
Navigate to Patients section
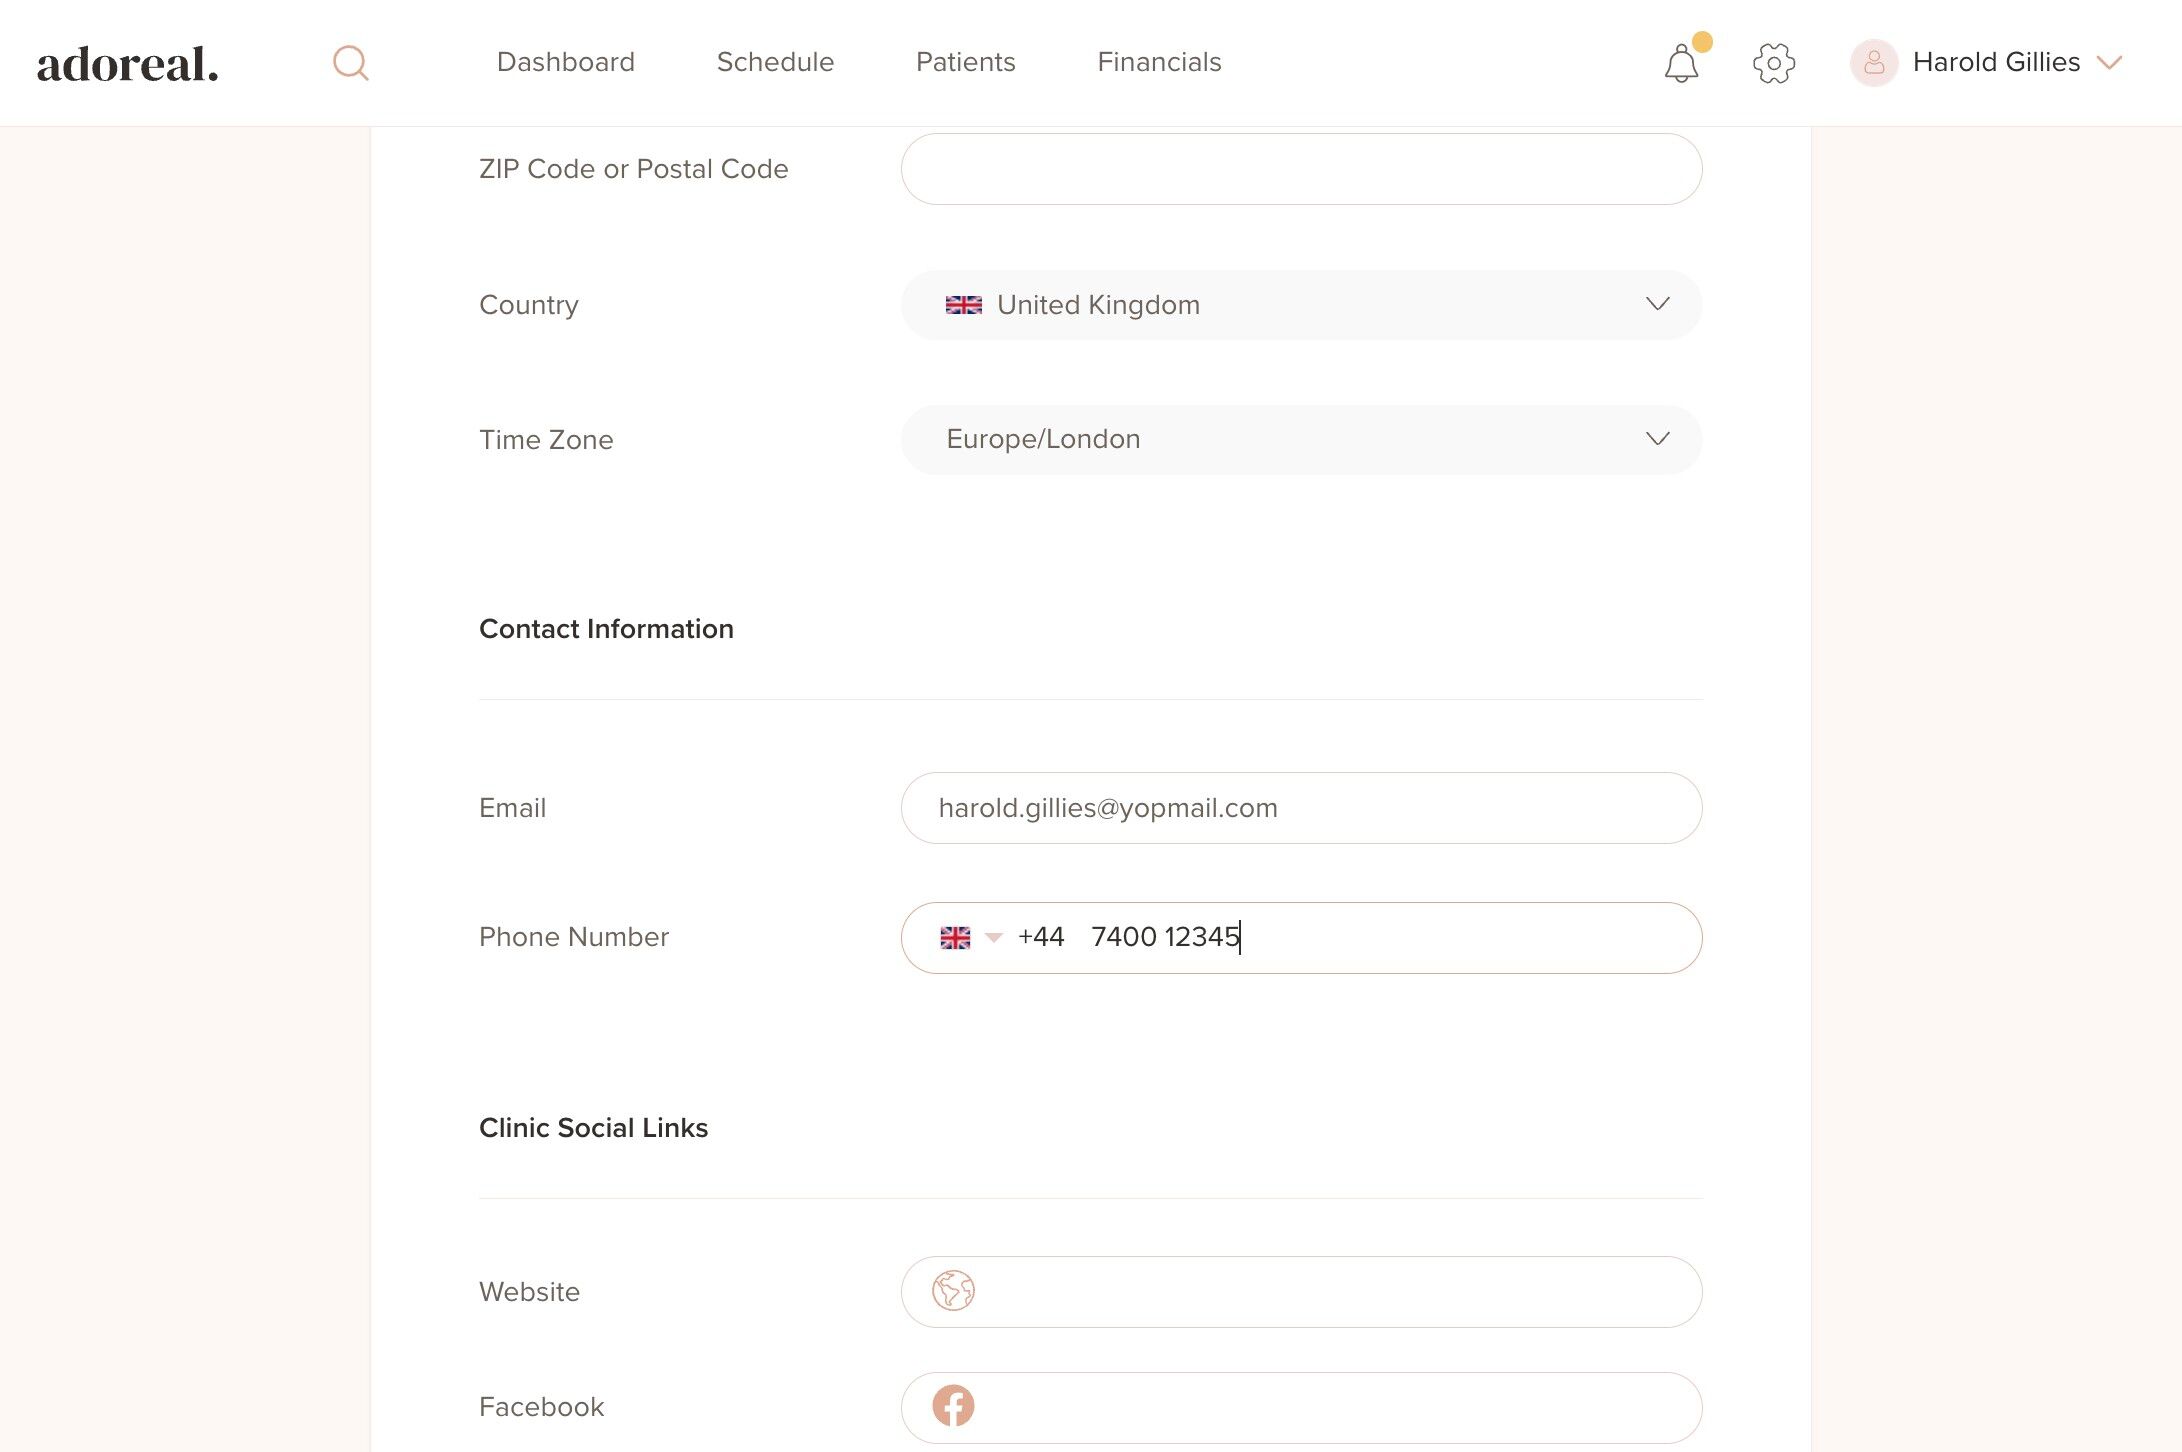tap(965, 62)
